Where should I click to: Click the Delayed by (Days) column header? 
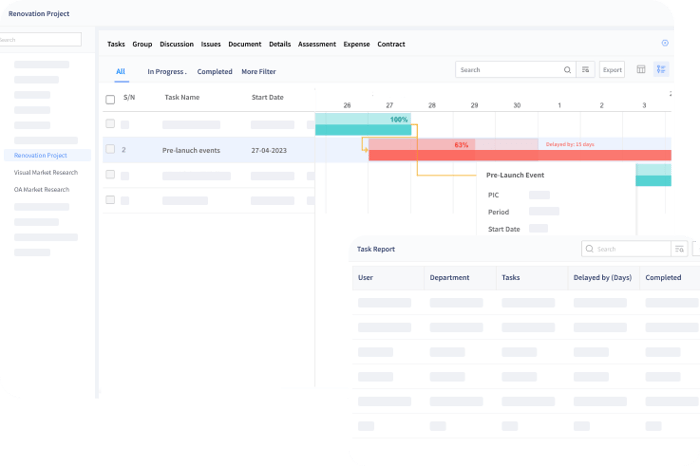click(x=602, y=277)
